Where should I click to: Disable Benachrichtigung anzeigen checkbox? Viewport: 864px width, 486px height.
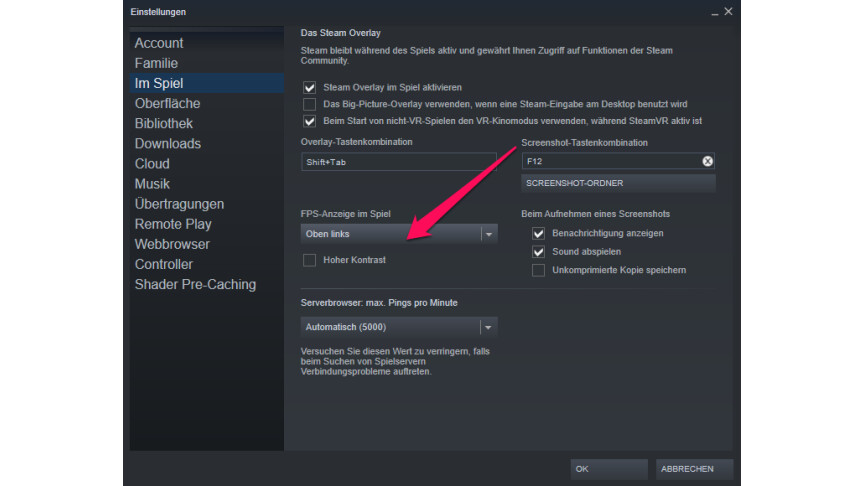coord(539,233)
